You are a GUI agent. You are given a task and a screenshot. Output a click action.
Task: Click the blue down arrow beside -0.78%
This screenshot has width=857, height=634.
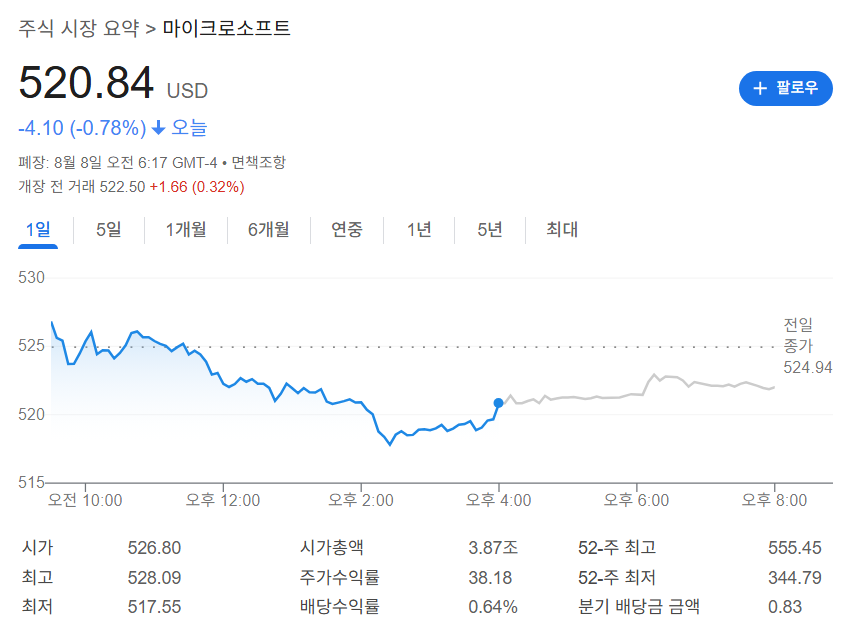(158, 128)
